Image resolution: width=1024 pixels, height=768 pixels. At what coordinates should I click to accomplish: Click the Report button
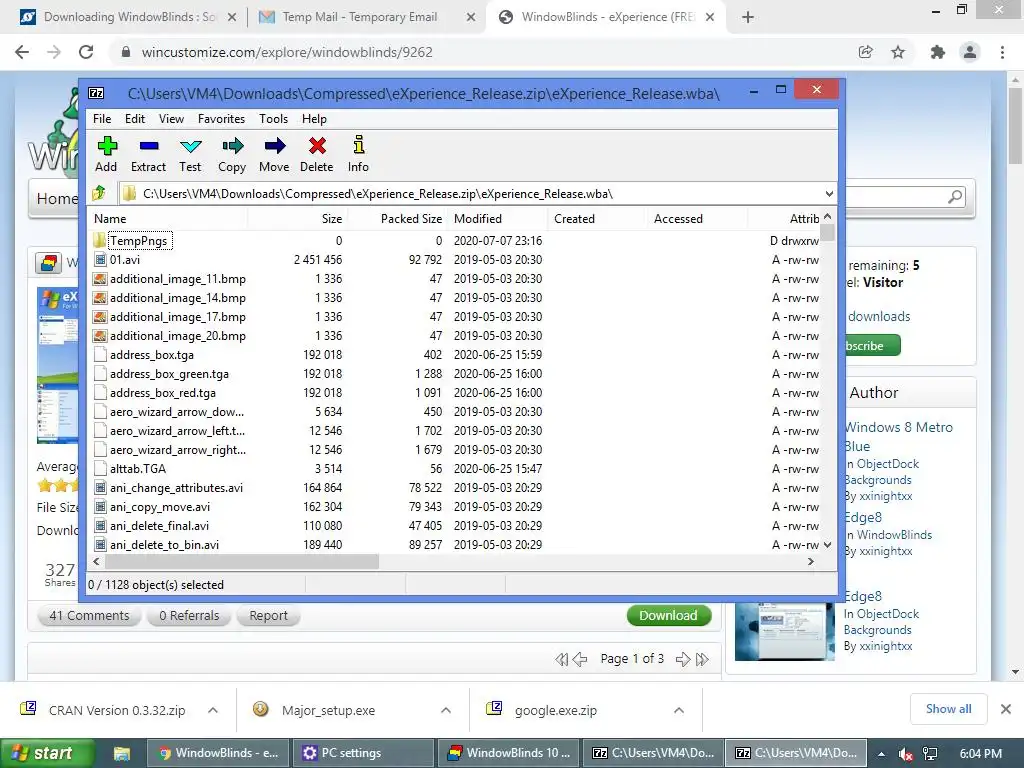click(x=268, y=615)
